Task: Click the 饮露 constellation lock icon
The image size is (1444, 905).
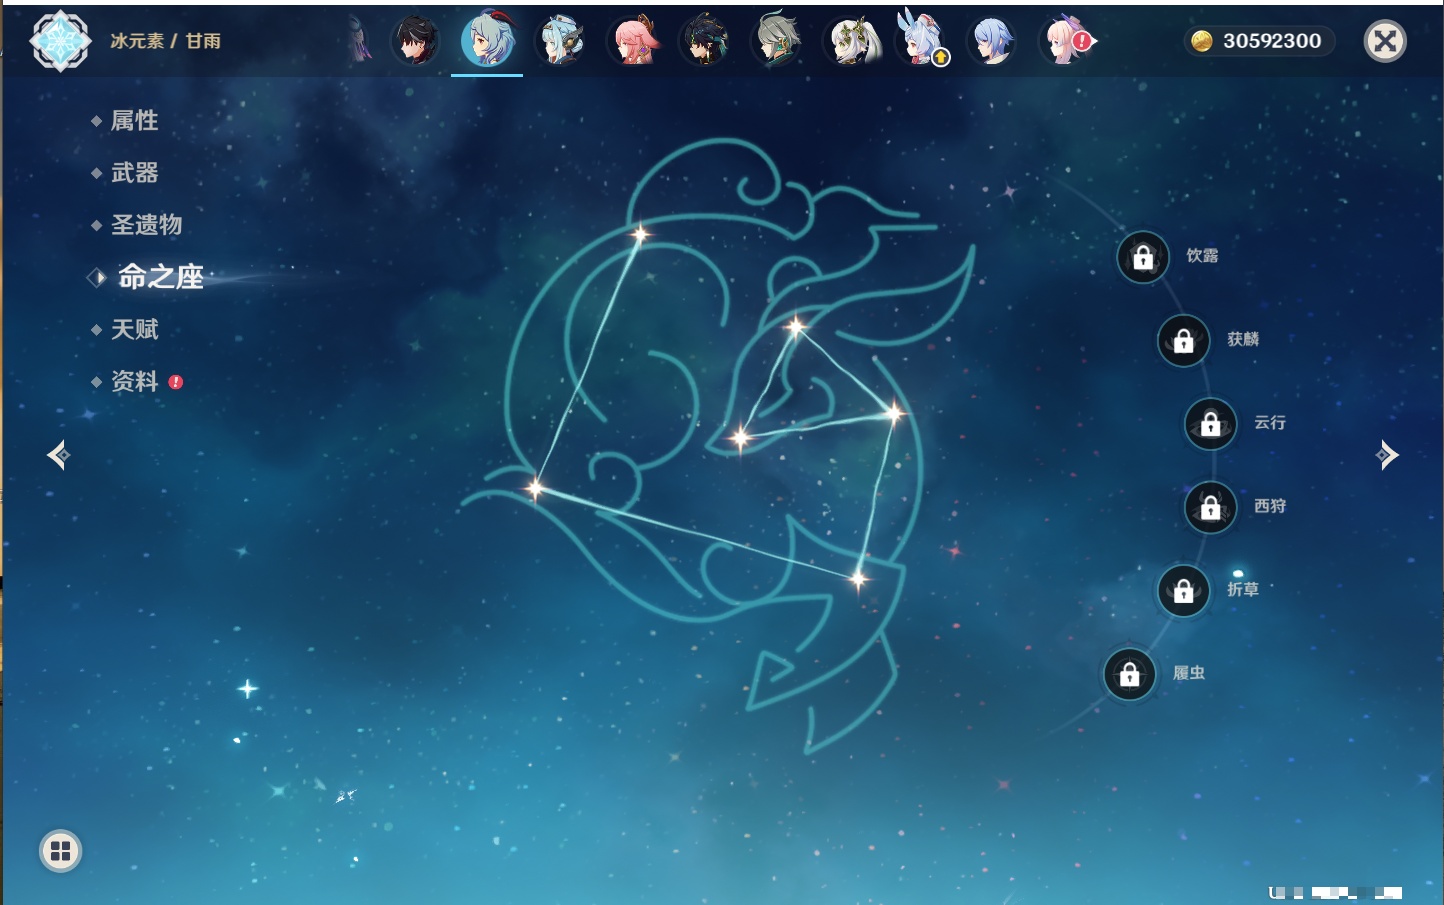Action: point(1143,258)
